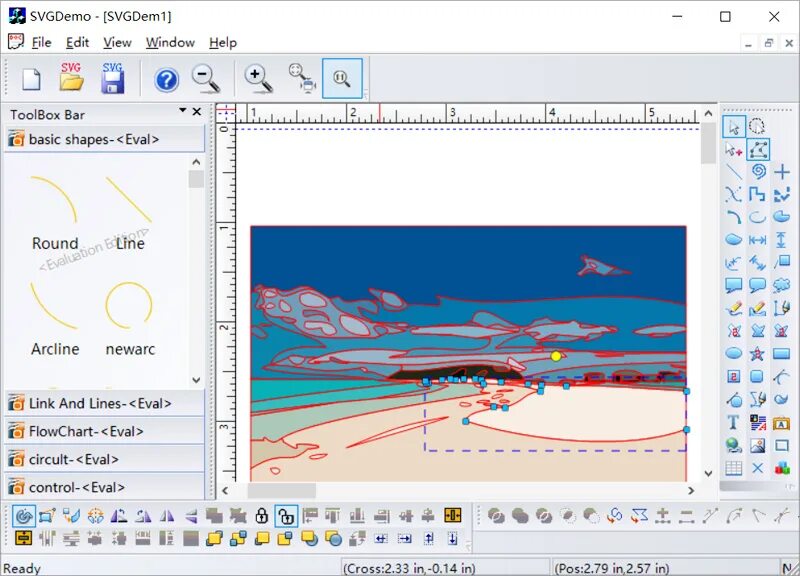Close the ToolBox Bar panel
Image resolution: width=800 pixels, height=576 pixels.
(x=197, y=111)
